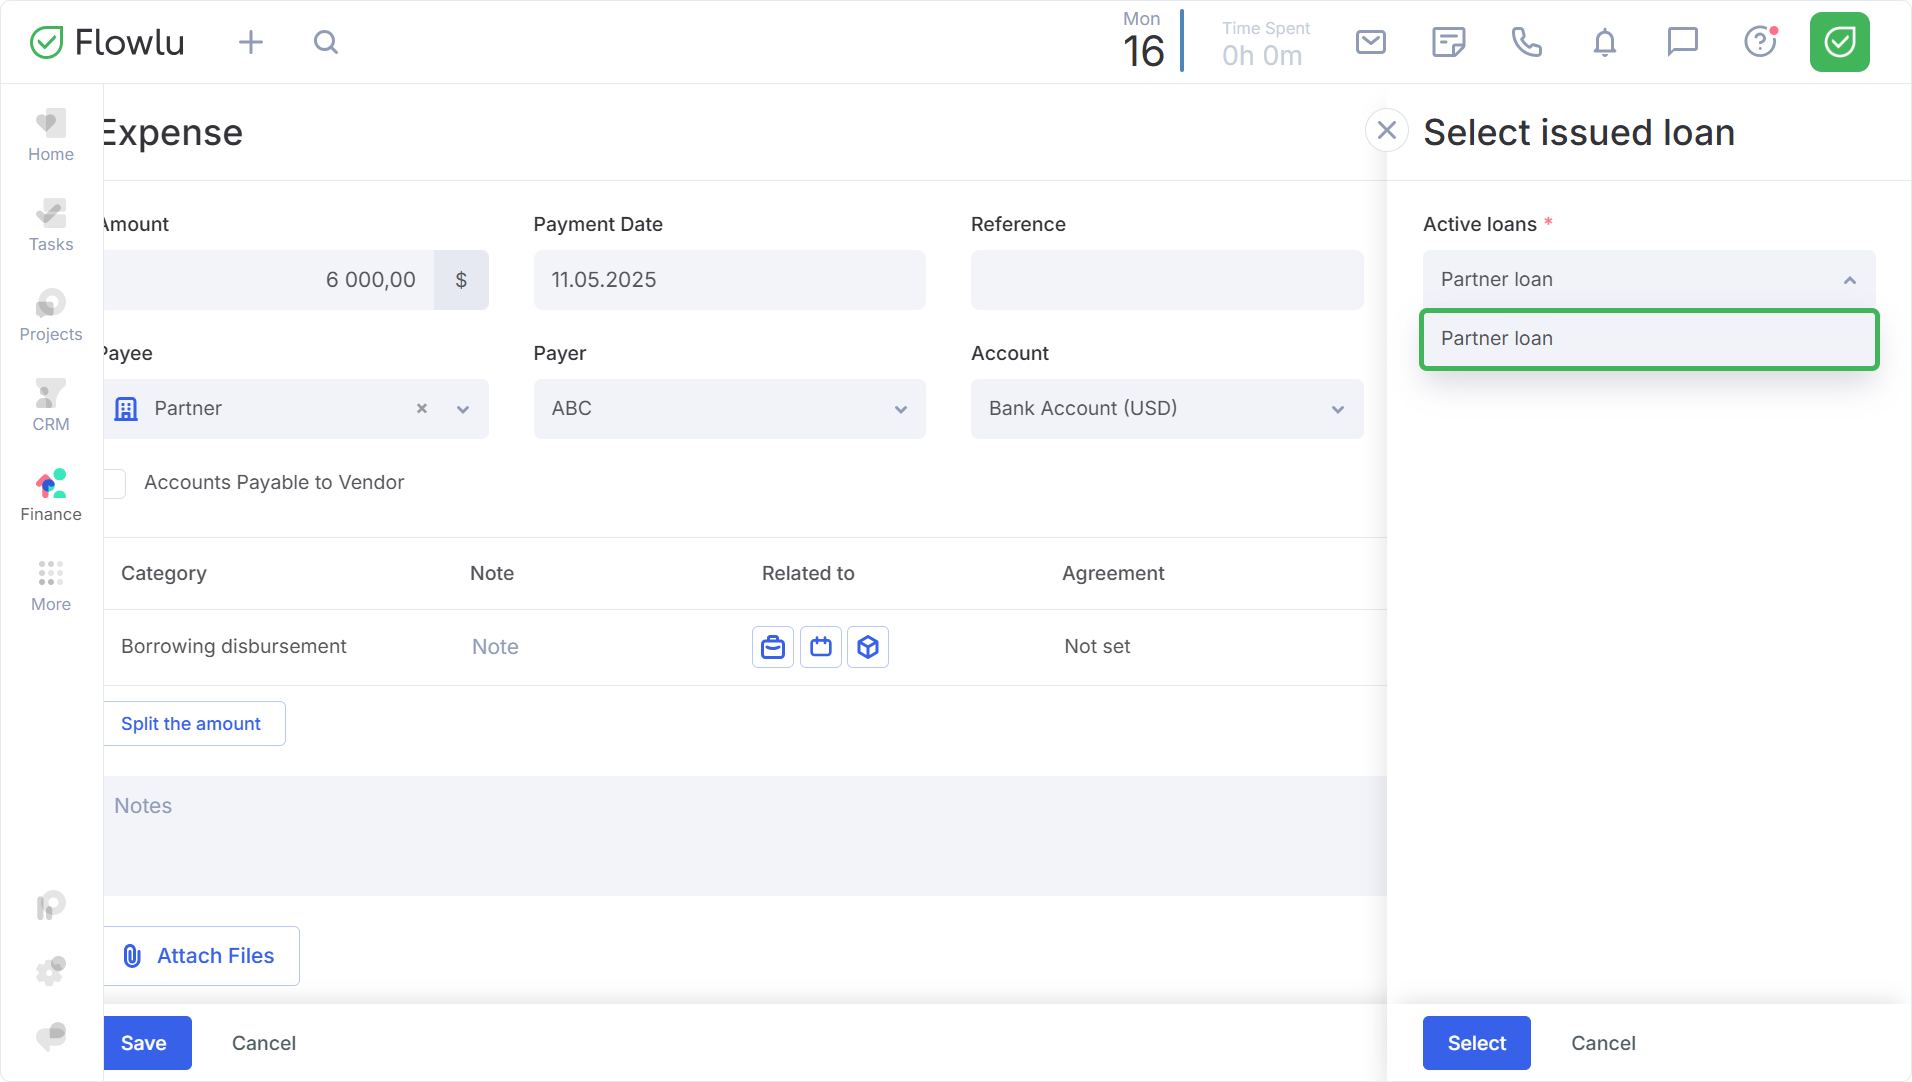Go to Finance in sidebar
The width and height of the screenshot is (1912, 1082).
pos(51,496)
